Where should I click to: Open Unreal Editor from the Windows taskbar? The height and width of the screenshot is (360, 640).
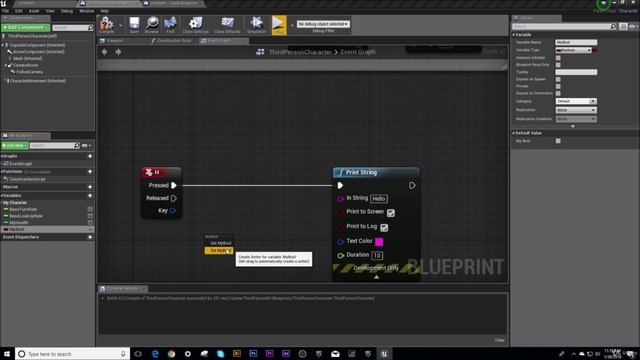pos(384,354)
